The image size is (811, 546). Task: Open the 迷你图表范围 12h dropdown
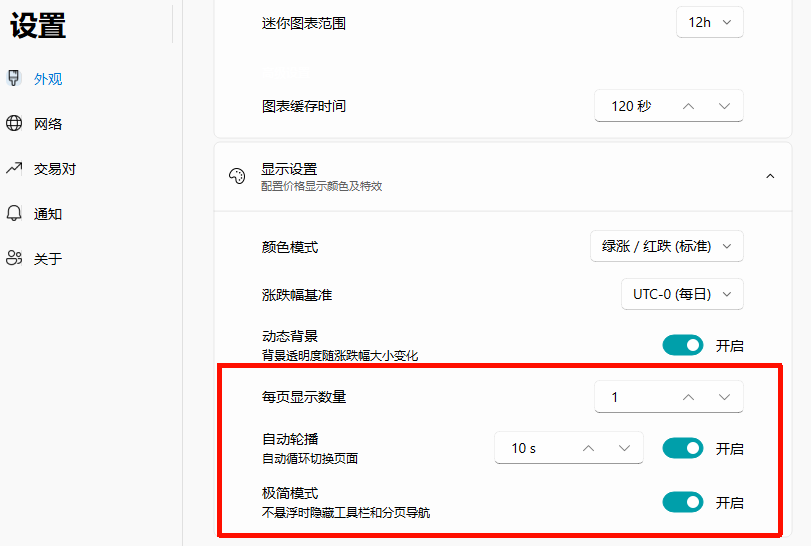coord(711,22)
